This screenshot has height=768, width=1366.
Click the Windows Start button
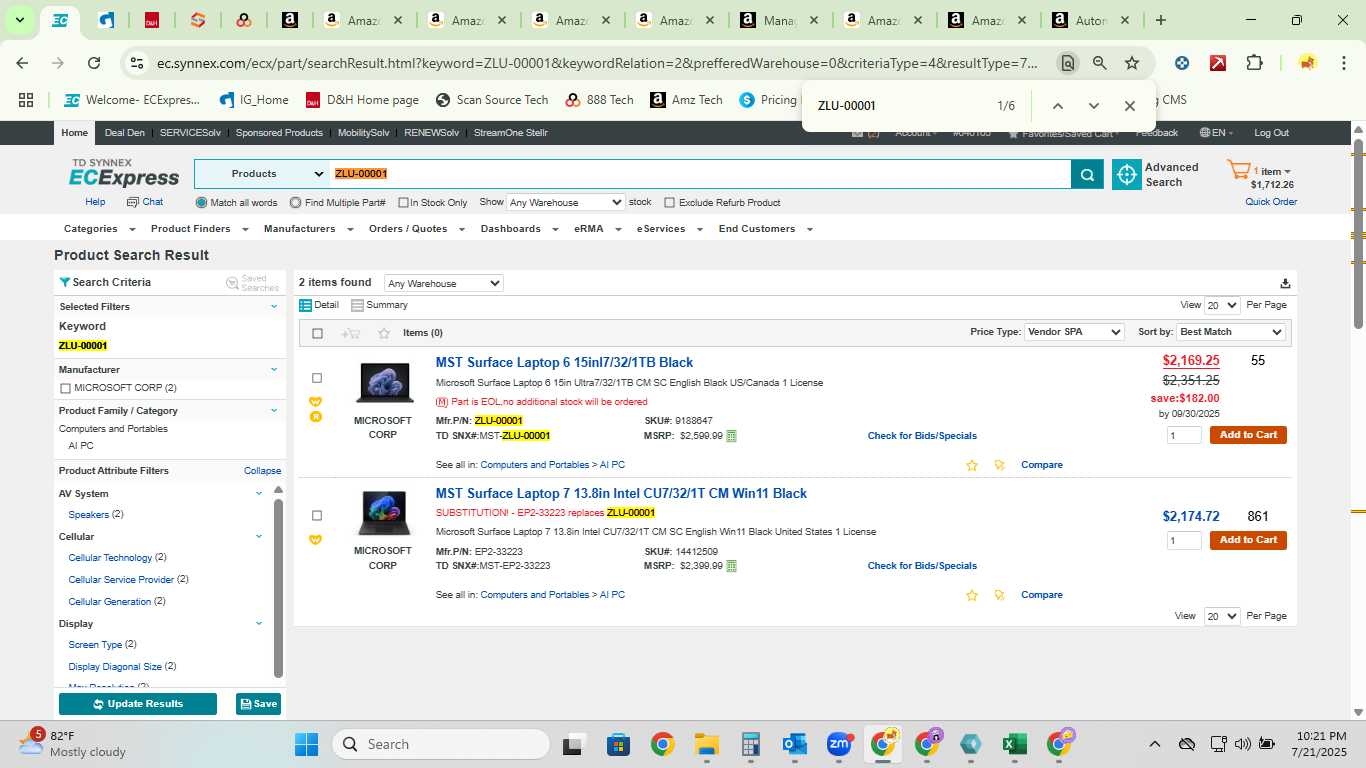click(x=306, y=744)
